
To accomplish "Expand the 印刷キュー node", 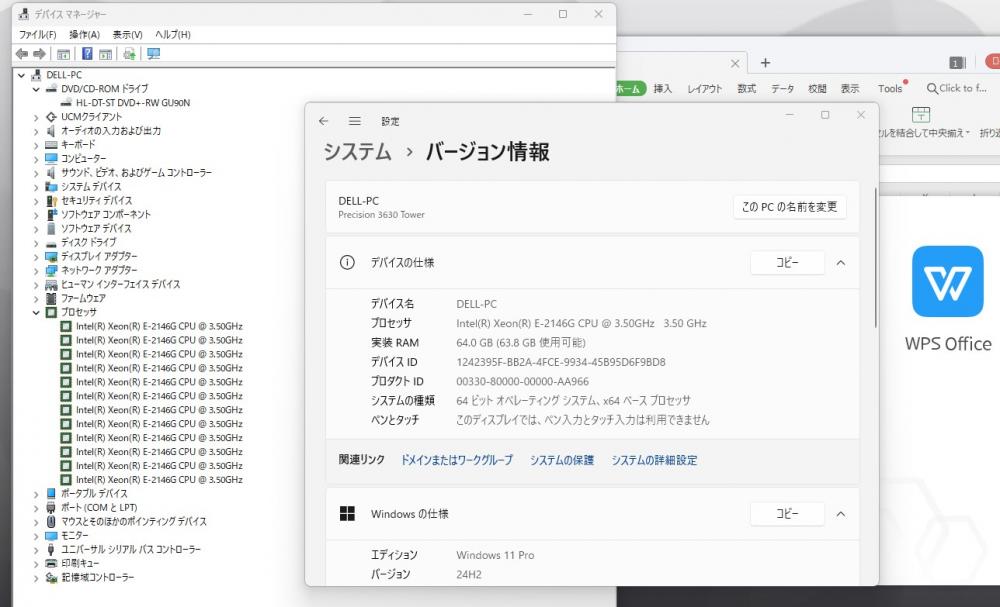I will coord(36,564).
